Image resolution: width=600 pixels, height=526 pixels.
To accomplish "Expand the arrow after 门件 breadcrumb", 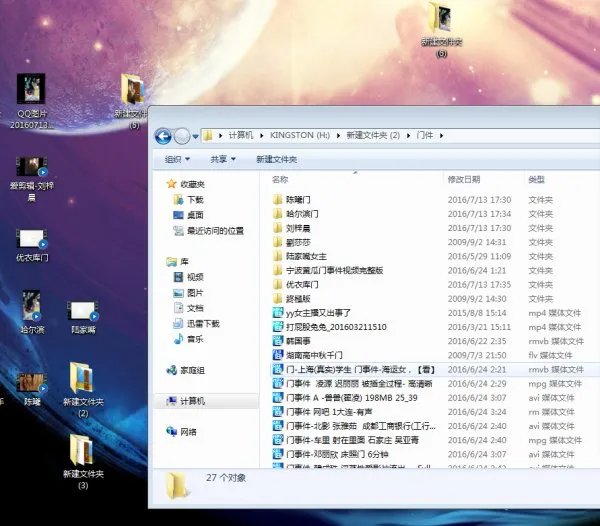I will coord(442,135).
